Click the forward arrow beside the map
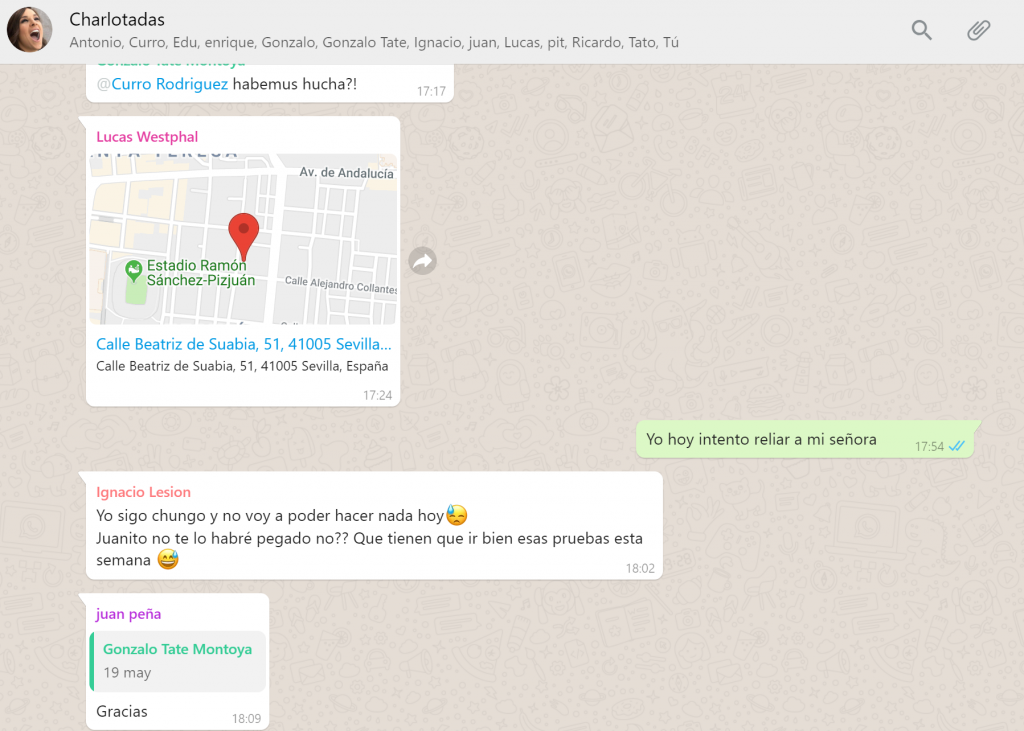 pos(422,261)
